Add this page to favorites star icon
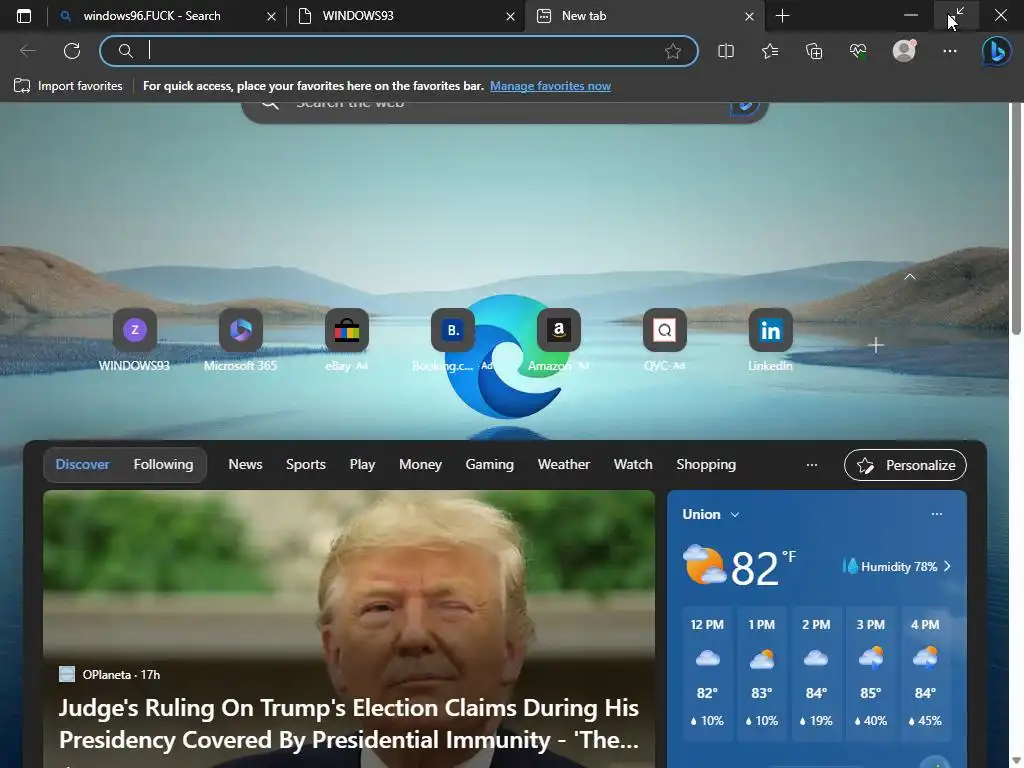 point(673,51)
